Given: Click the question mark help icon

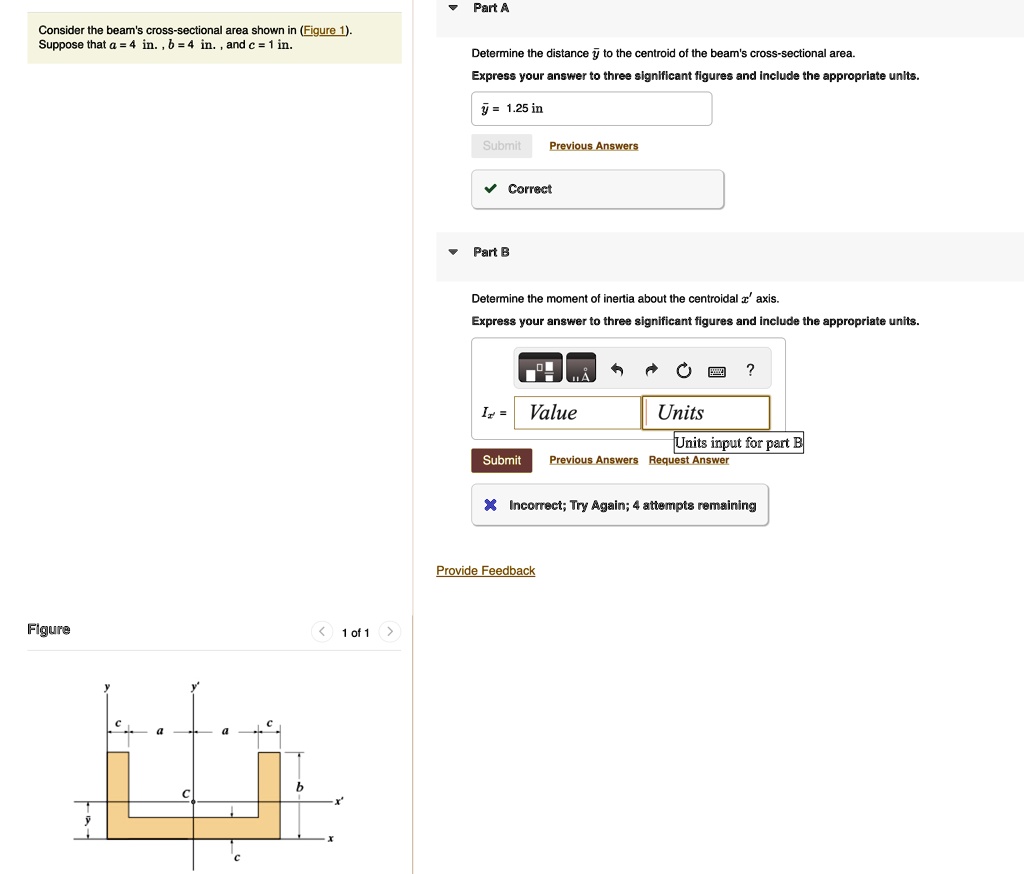Looking at the screenshot, I should pyautogui.click(x=750, y=370).
